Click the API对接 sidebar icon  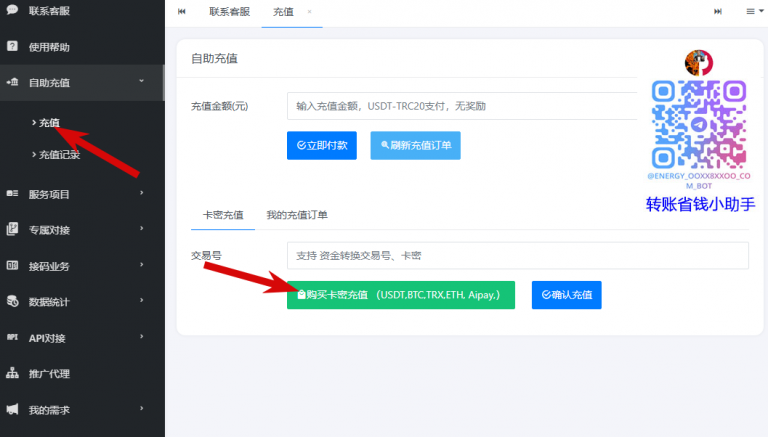12,337
